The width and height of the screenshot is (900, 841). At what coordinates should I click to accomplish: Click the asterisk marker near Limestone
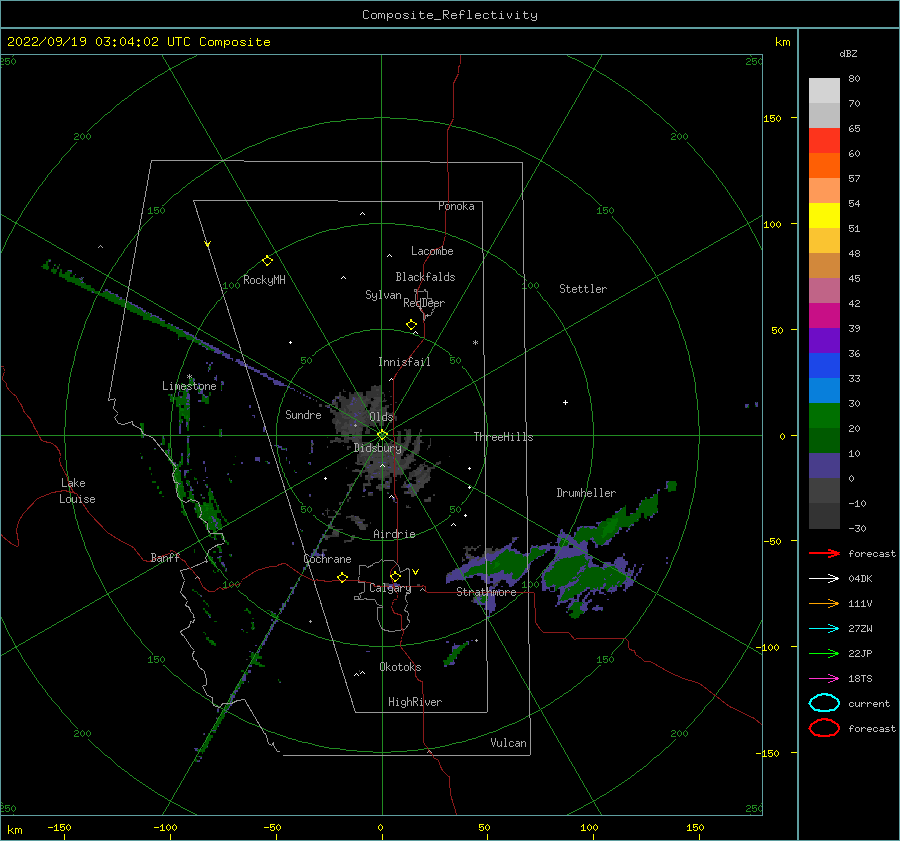click(189, 377)
